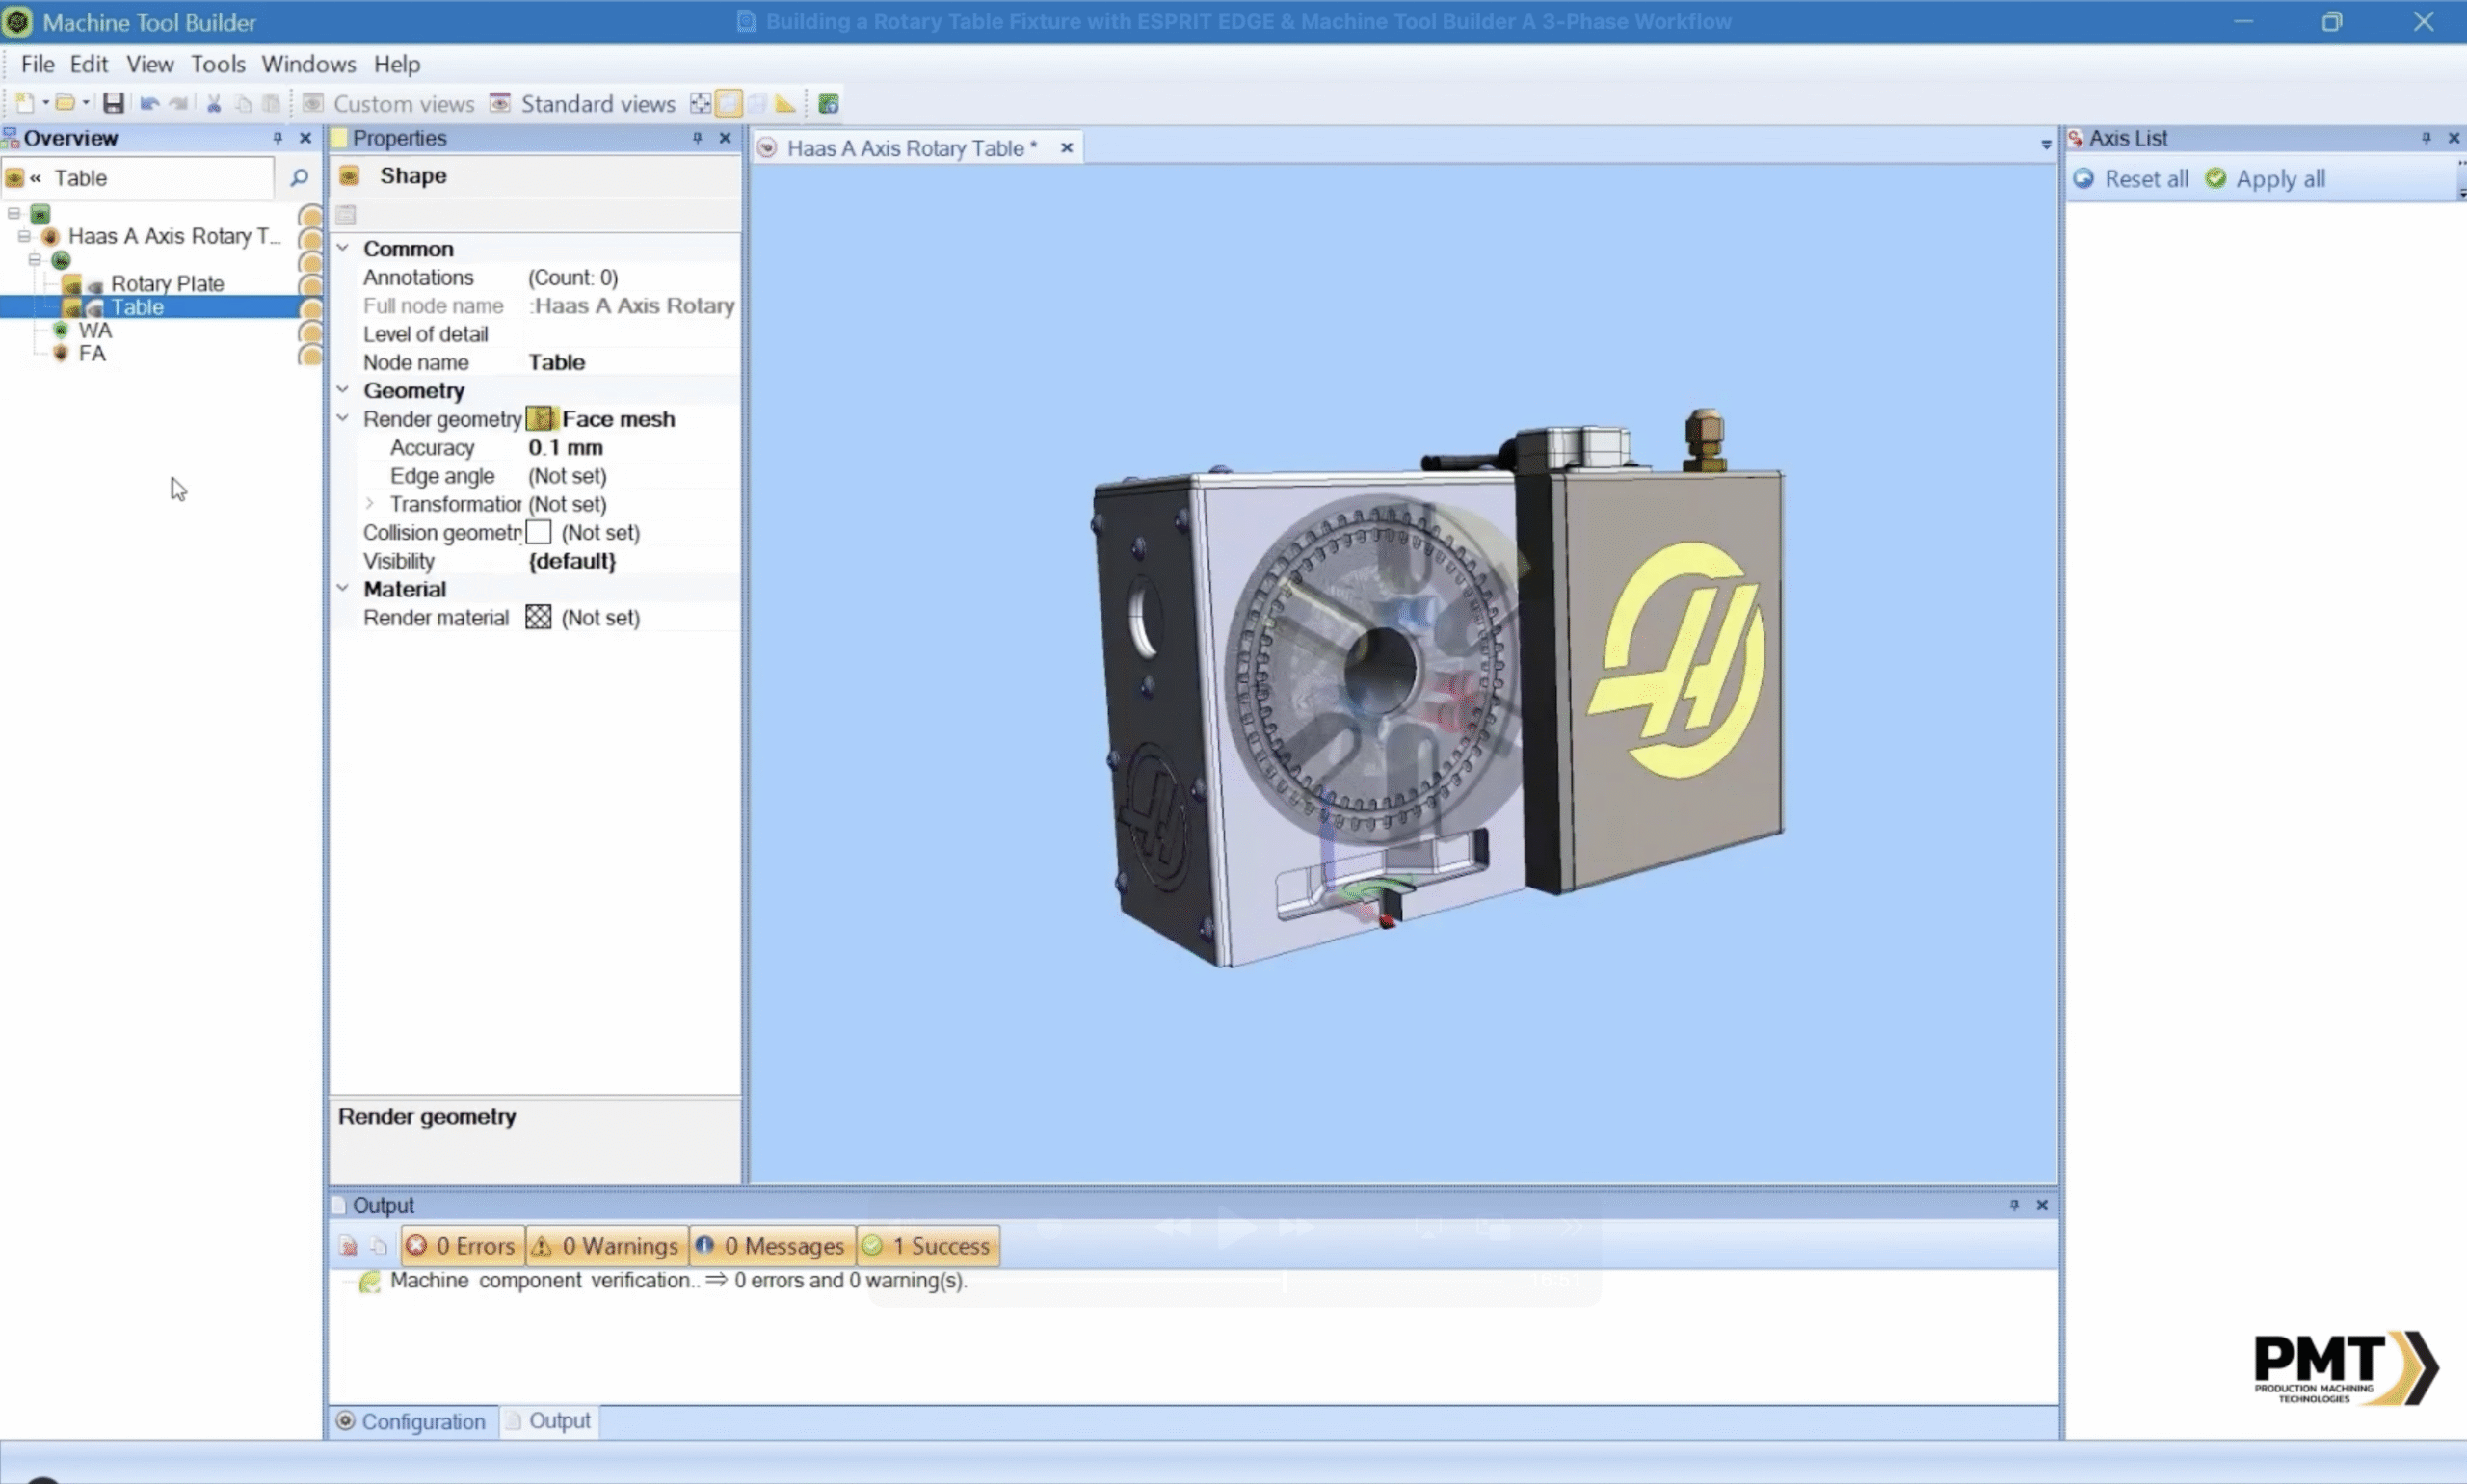The width and height of the screenshot is (2467, 1484).
Task: Open the Custom views toolbar icon
Action: click(313, 103)
